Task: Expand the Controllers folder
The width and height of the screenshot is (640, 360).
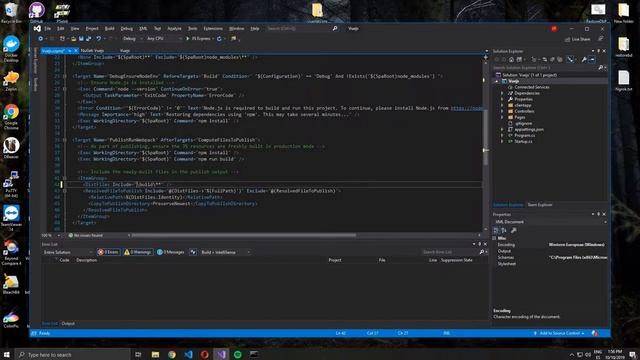Action: 502,111
